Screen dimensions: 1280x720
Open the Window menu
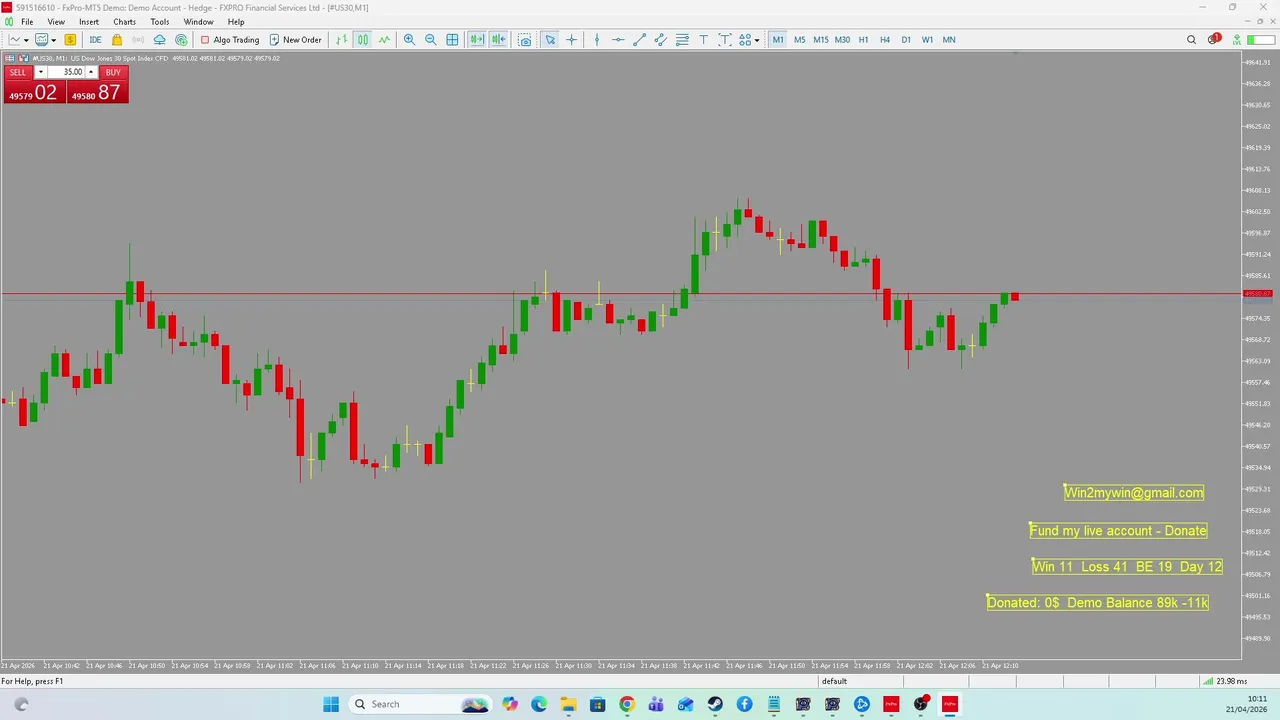pos(198,22)
